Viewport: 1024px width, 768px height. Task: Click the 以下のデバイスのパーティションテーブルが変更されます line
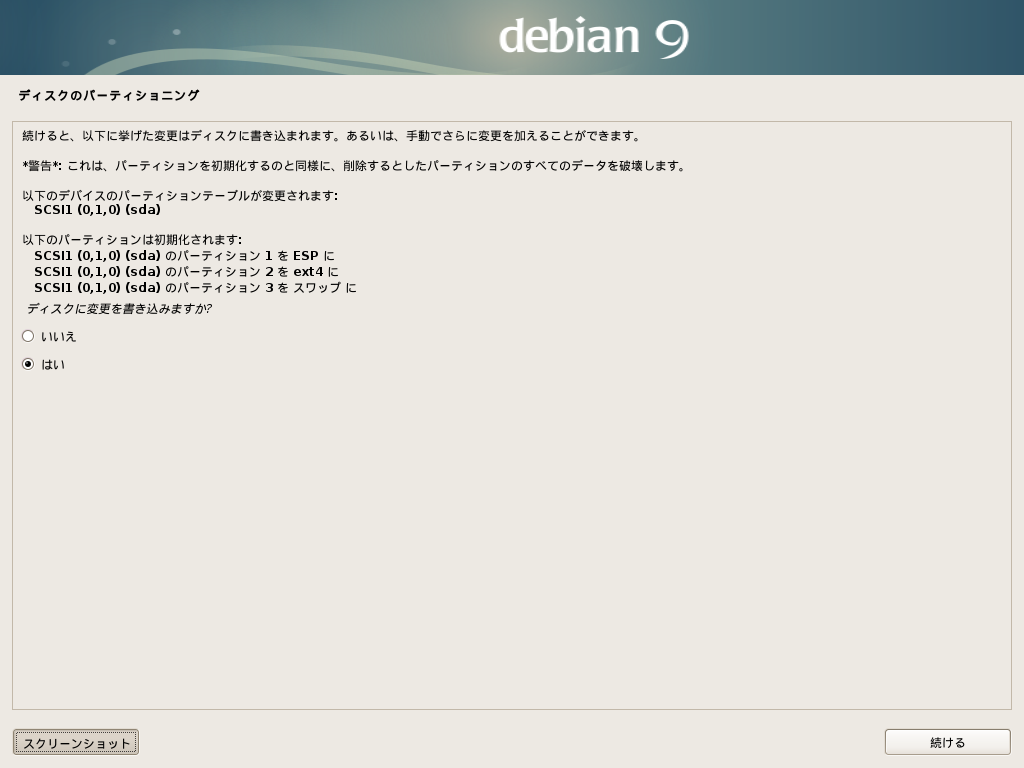pyautogui.click(x=180, y=196)
